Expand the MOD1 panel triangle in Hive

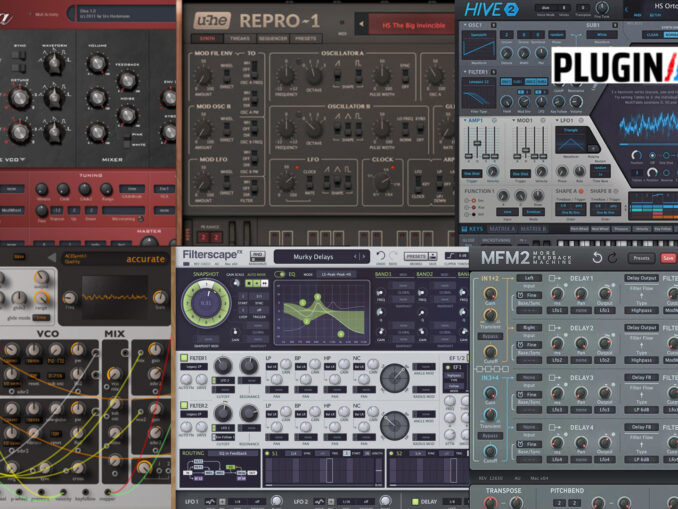click(x=513, y=120)
